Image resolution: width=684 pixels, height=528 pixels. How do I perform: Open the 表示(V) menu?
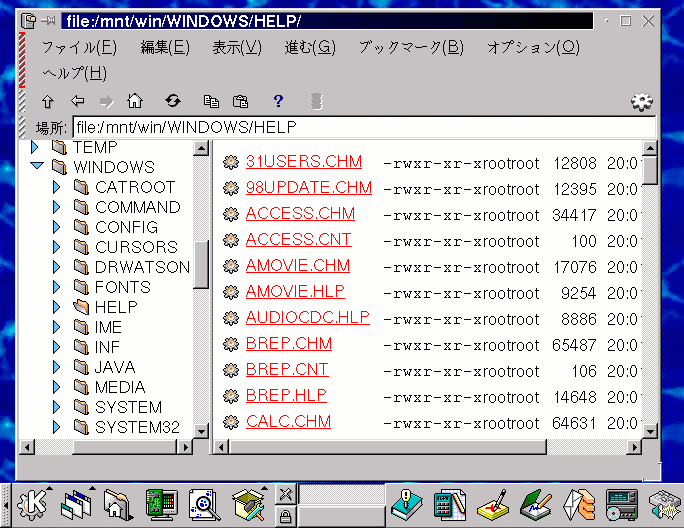pyautogui.click(x=237, y=47)
